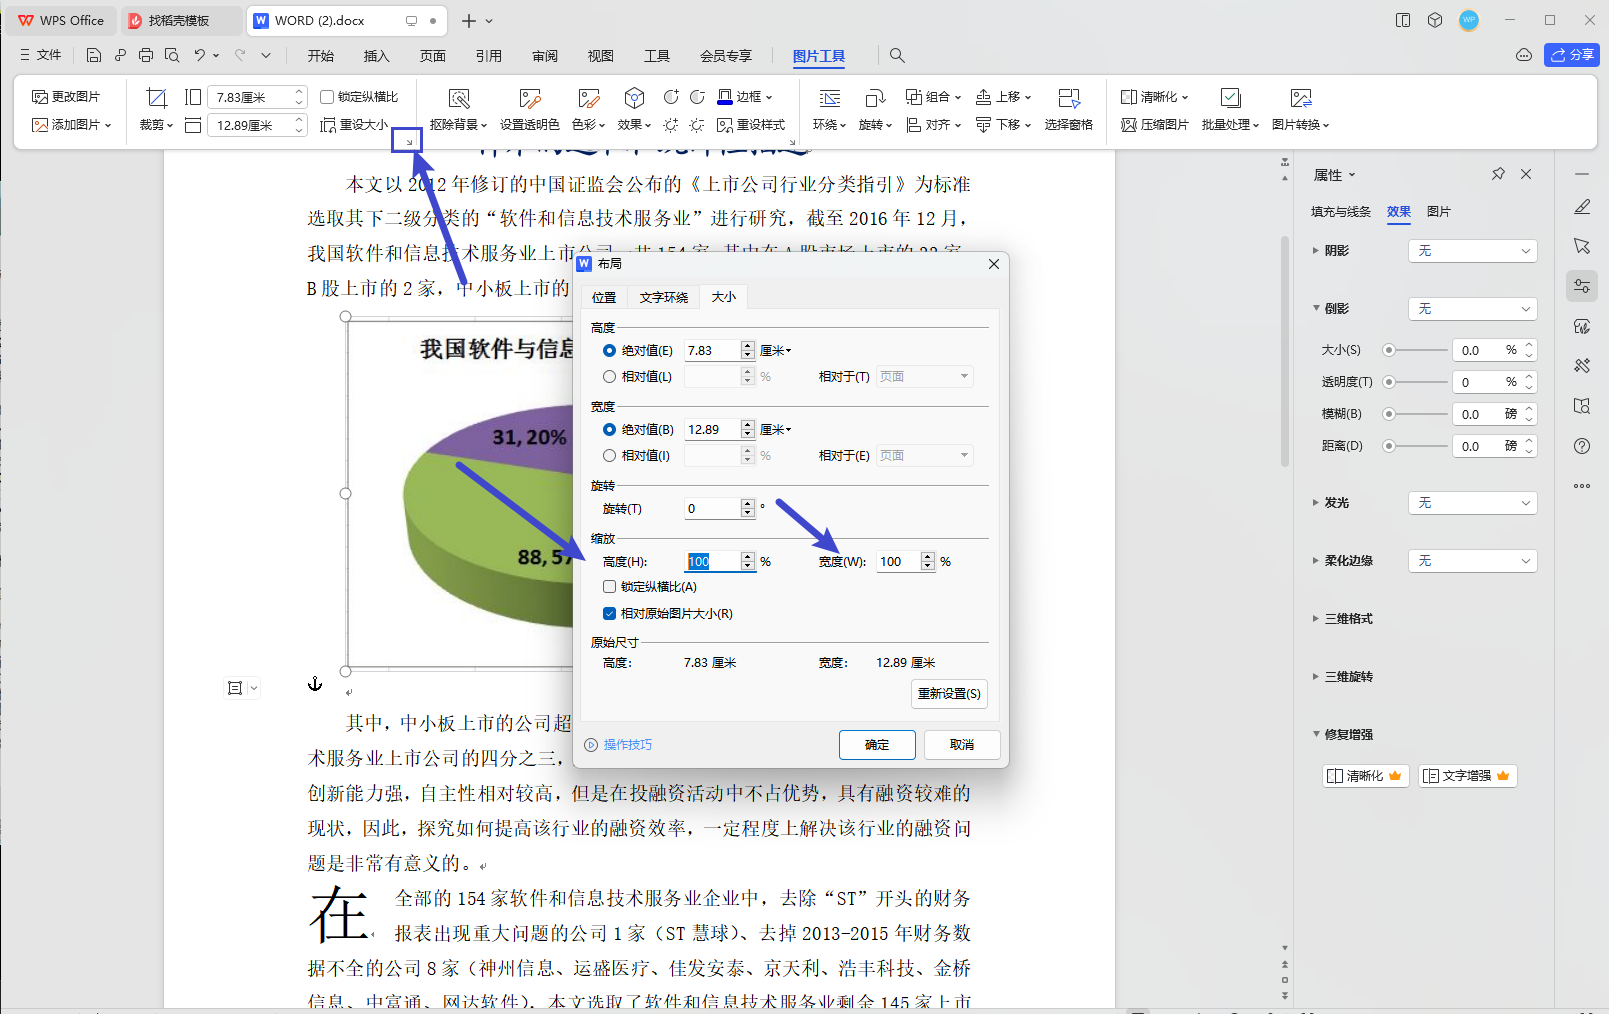Open the picture Effects (效果) cube icon
This screenshot has height=1014, width=1609.
pyautogui.click(x=634, y=98)
